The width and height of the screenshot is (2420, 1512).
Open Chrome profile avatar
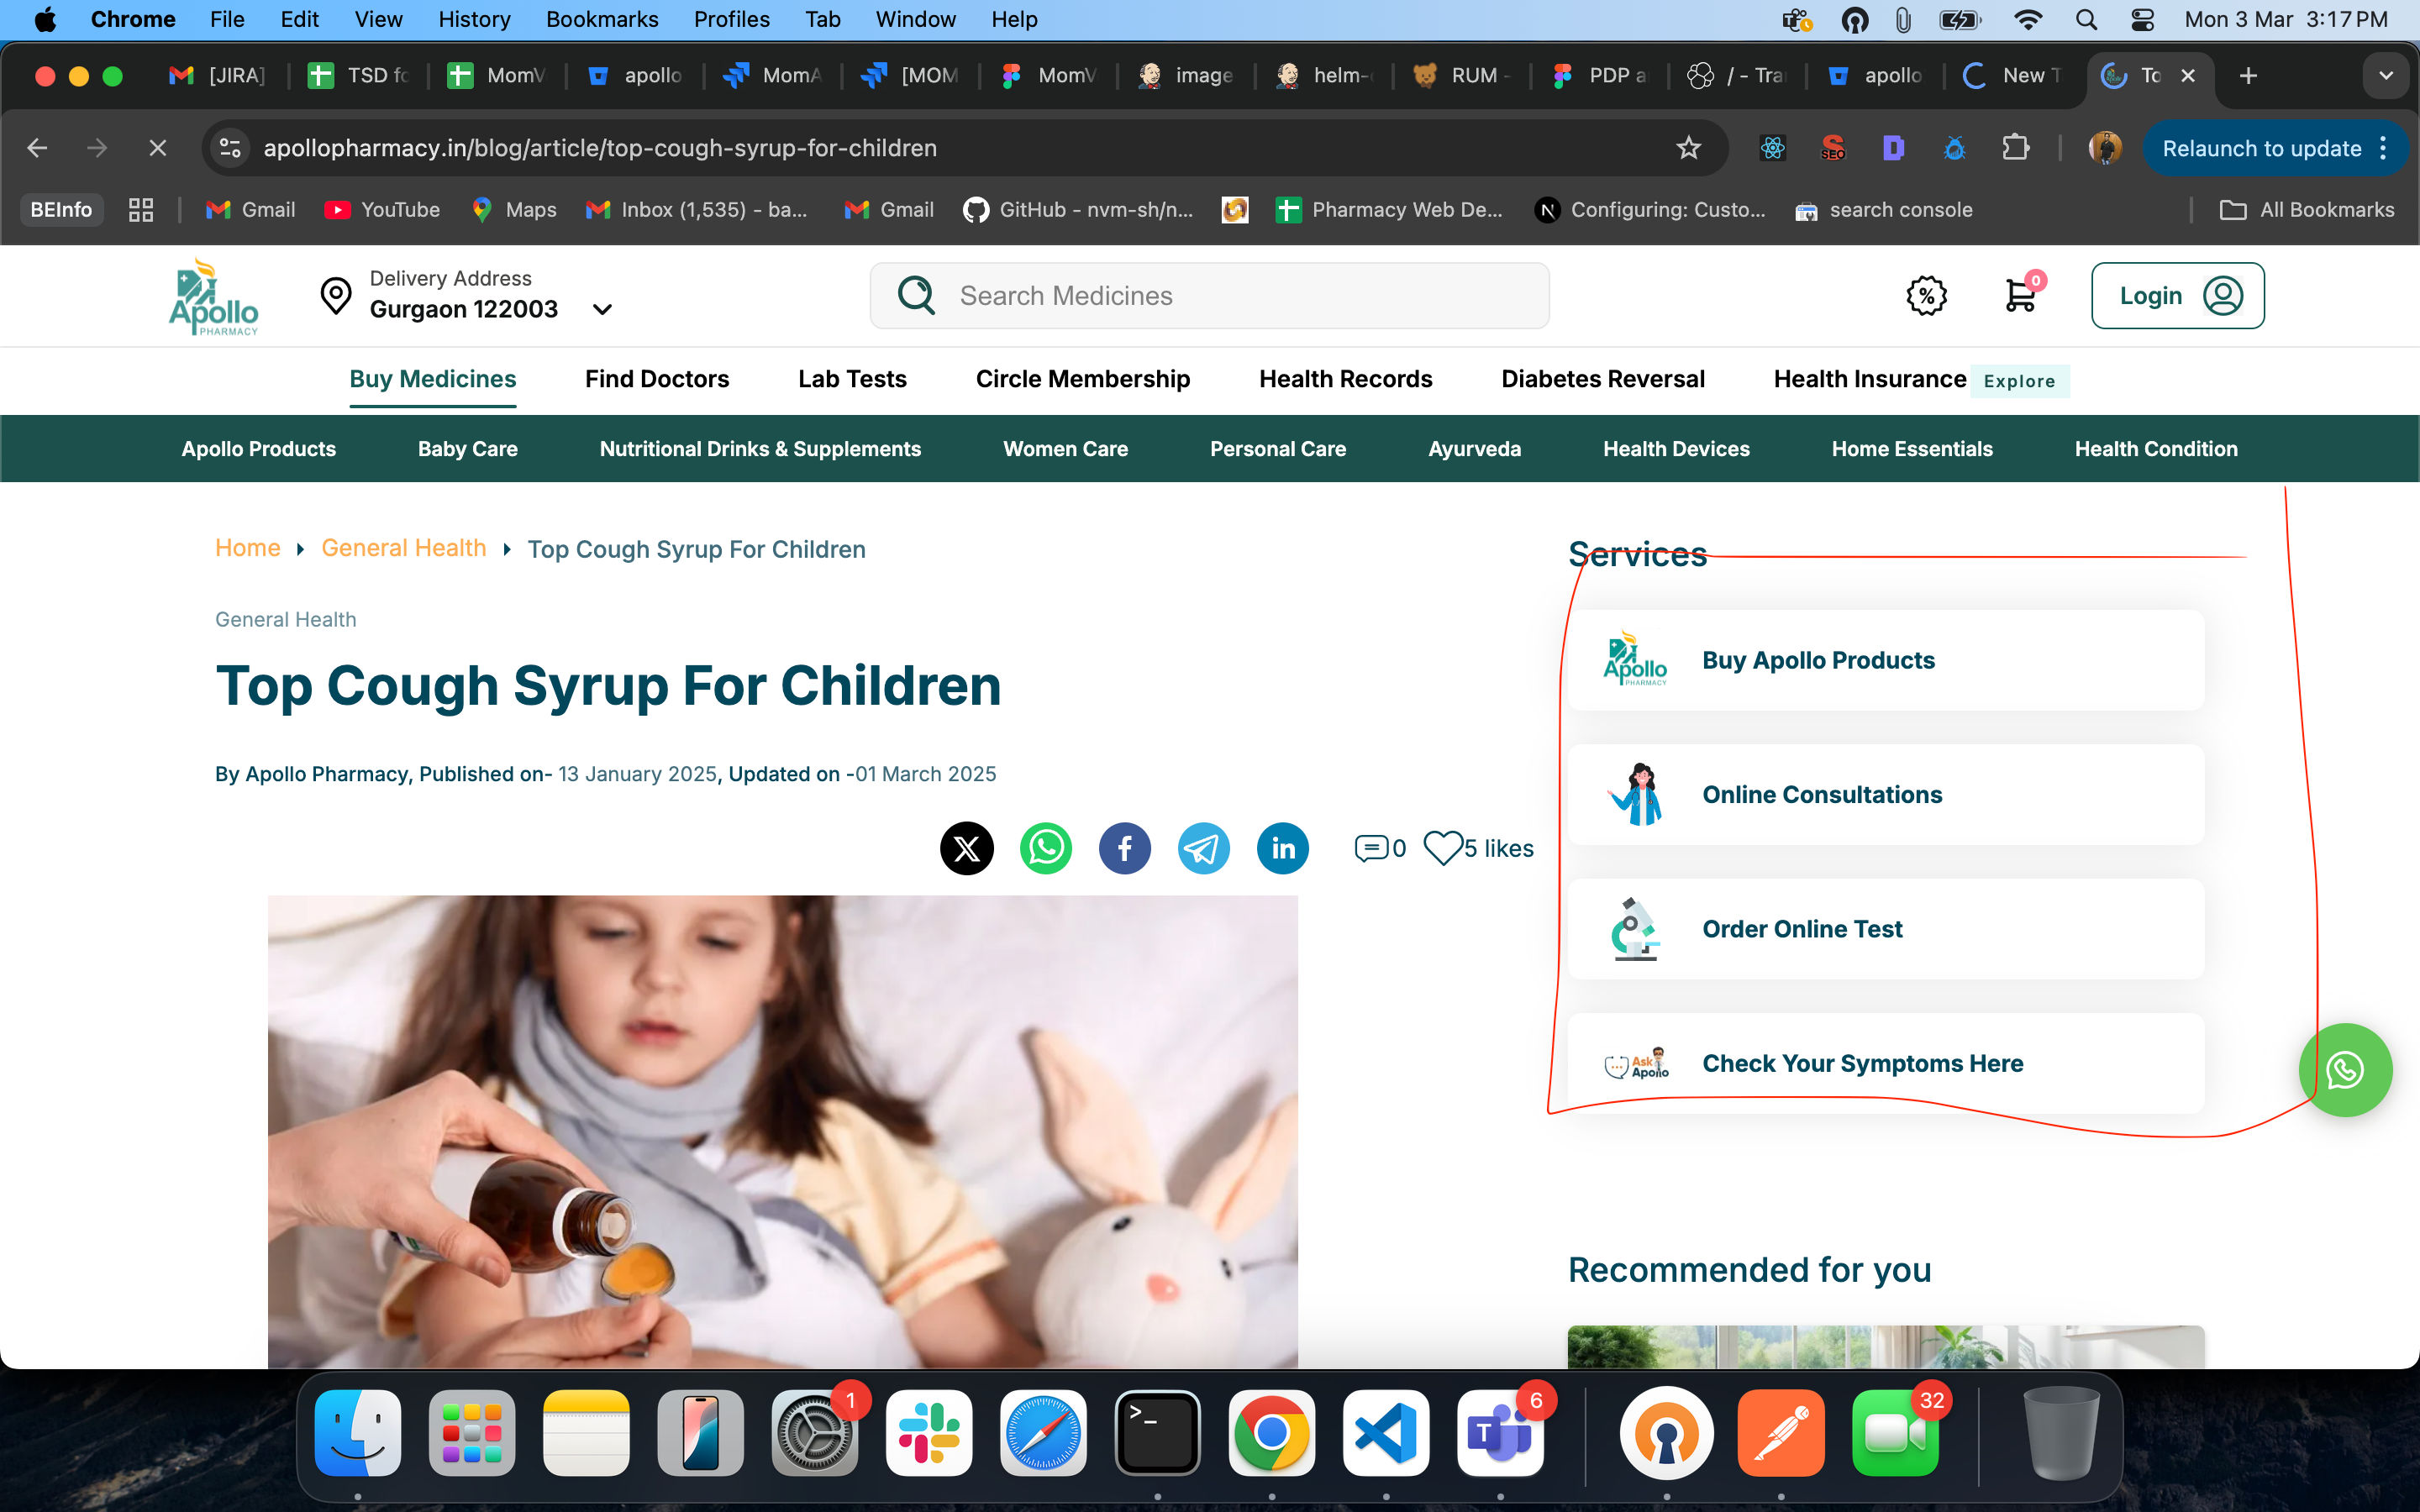click(2105, 148)
